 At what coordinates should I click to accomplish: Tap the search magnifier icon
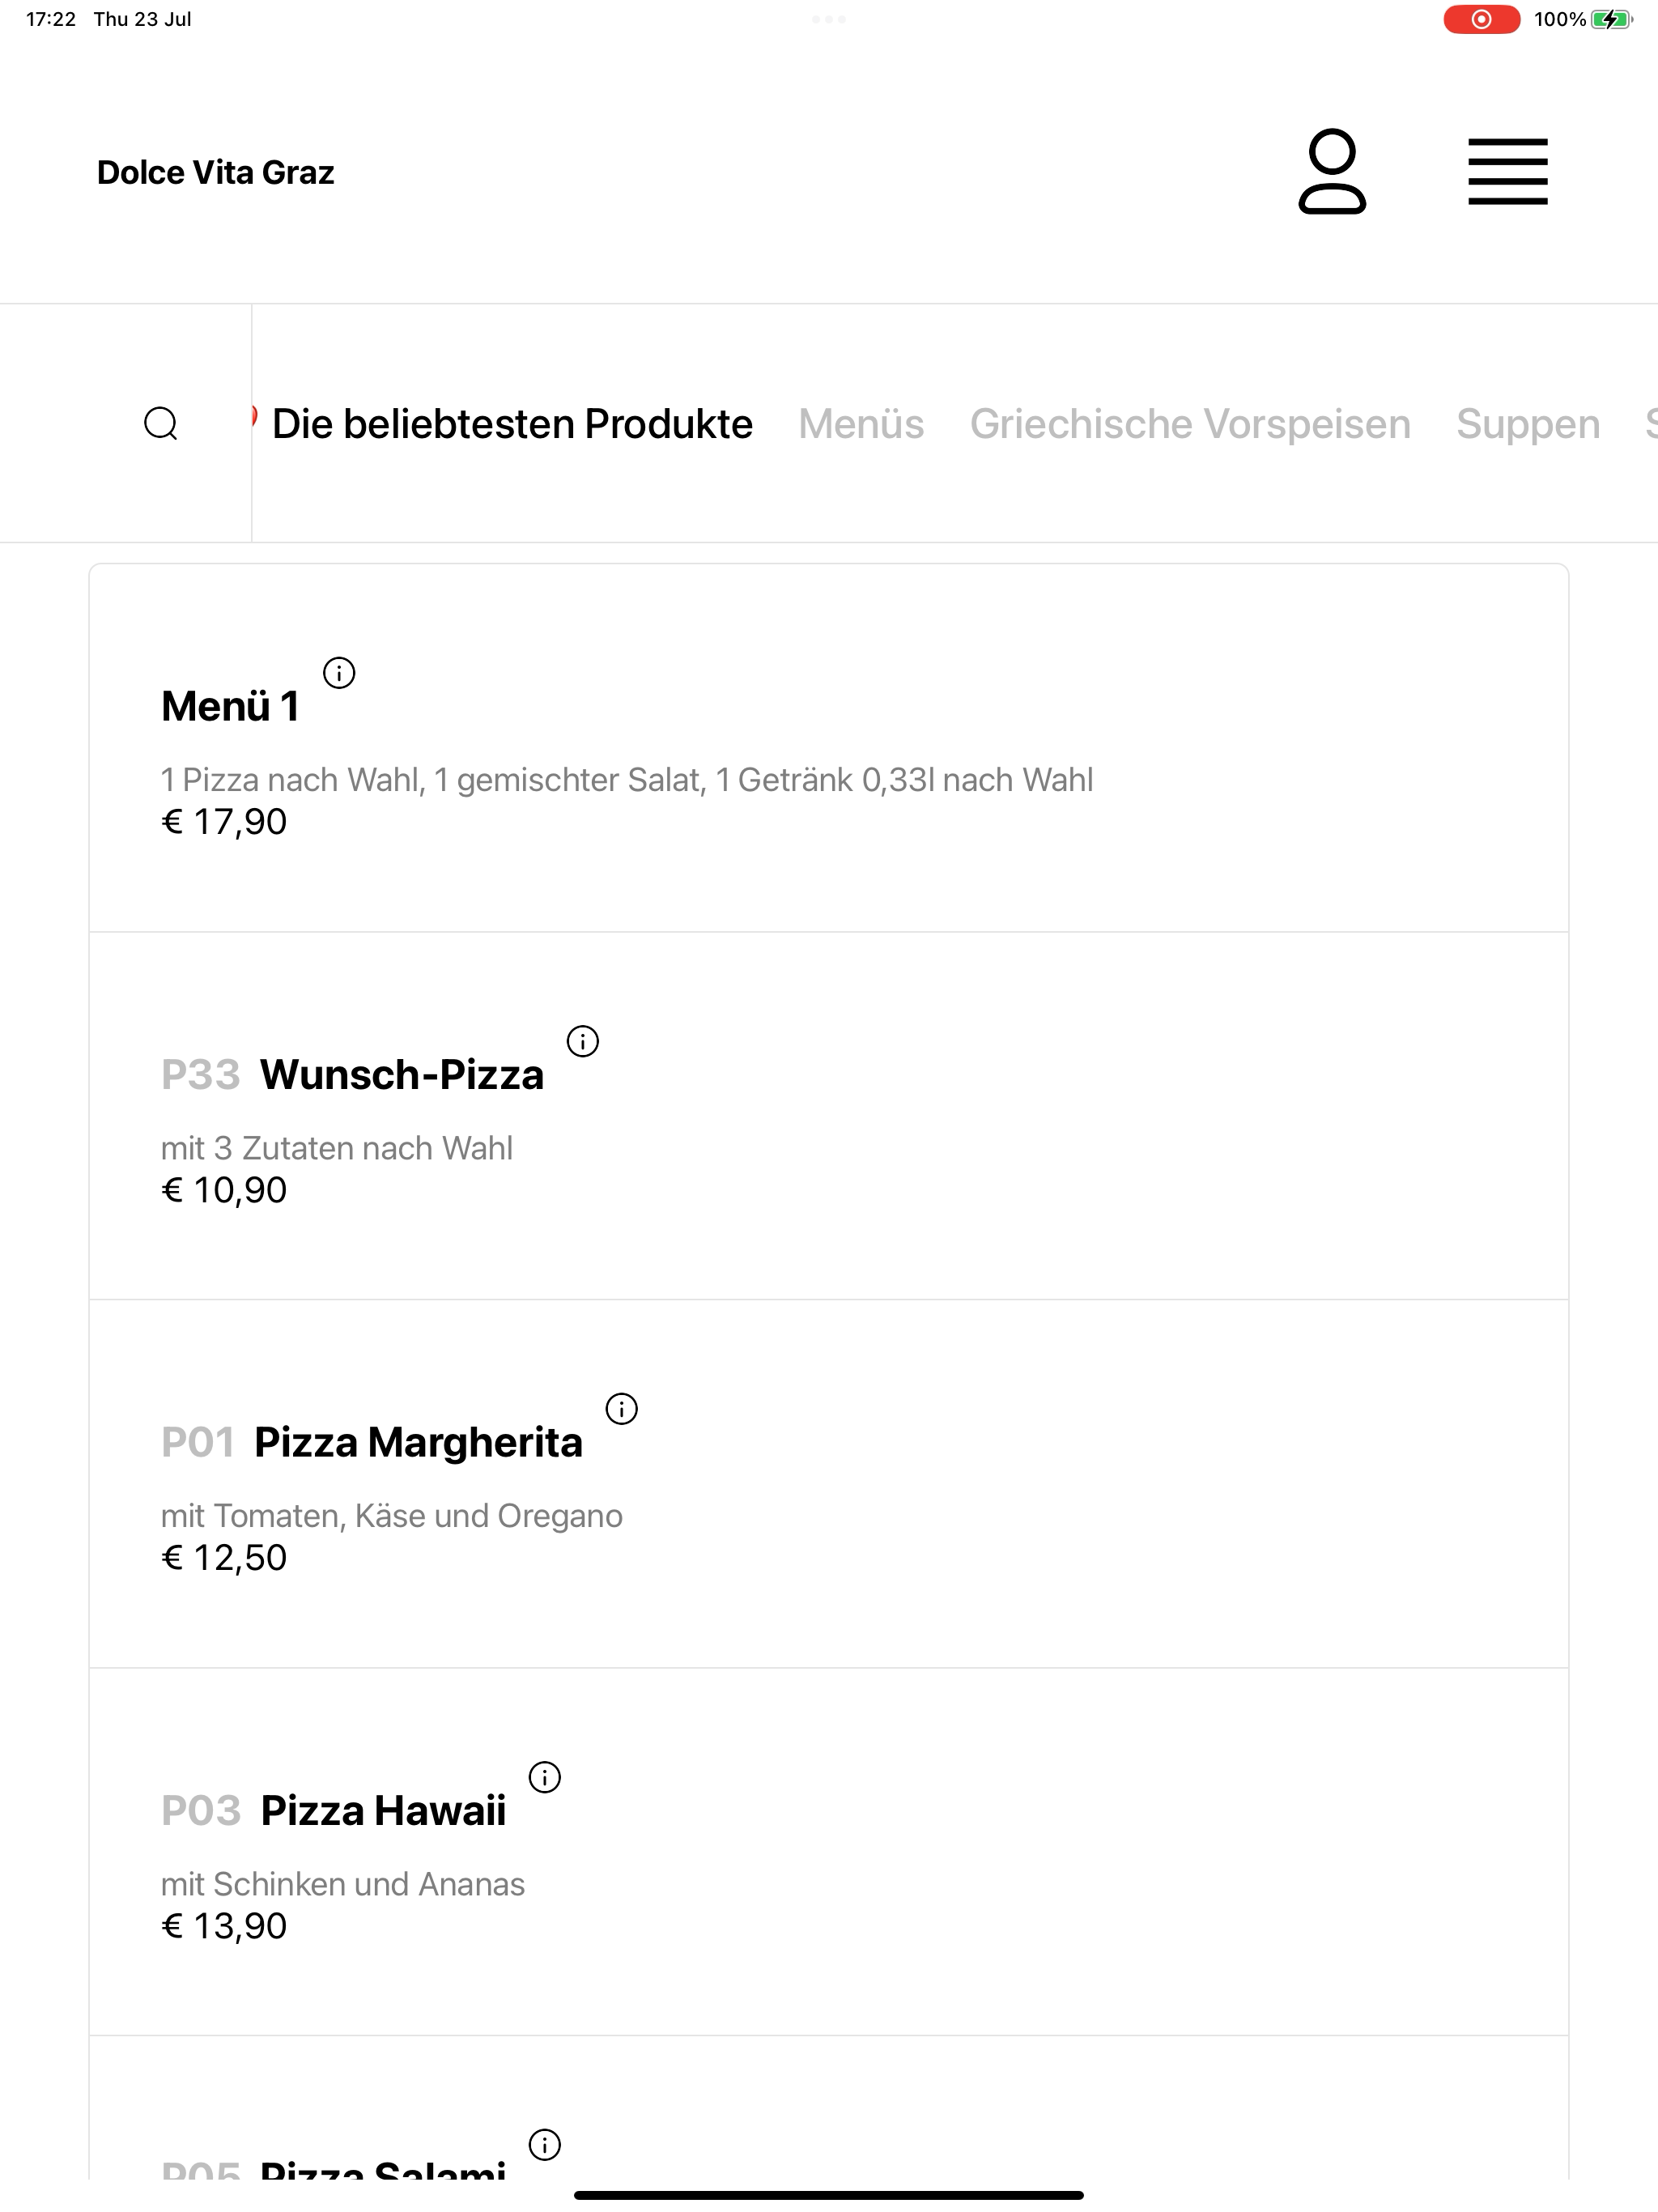point(161,424)
